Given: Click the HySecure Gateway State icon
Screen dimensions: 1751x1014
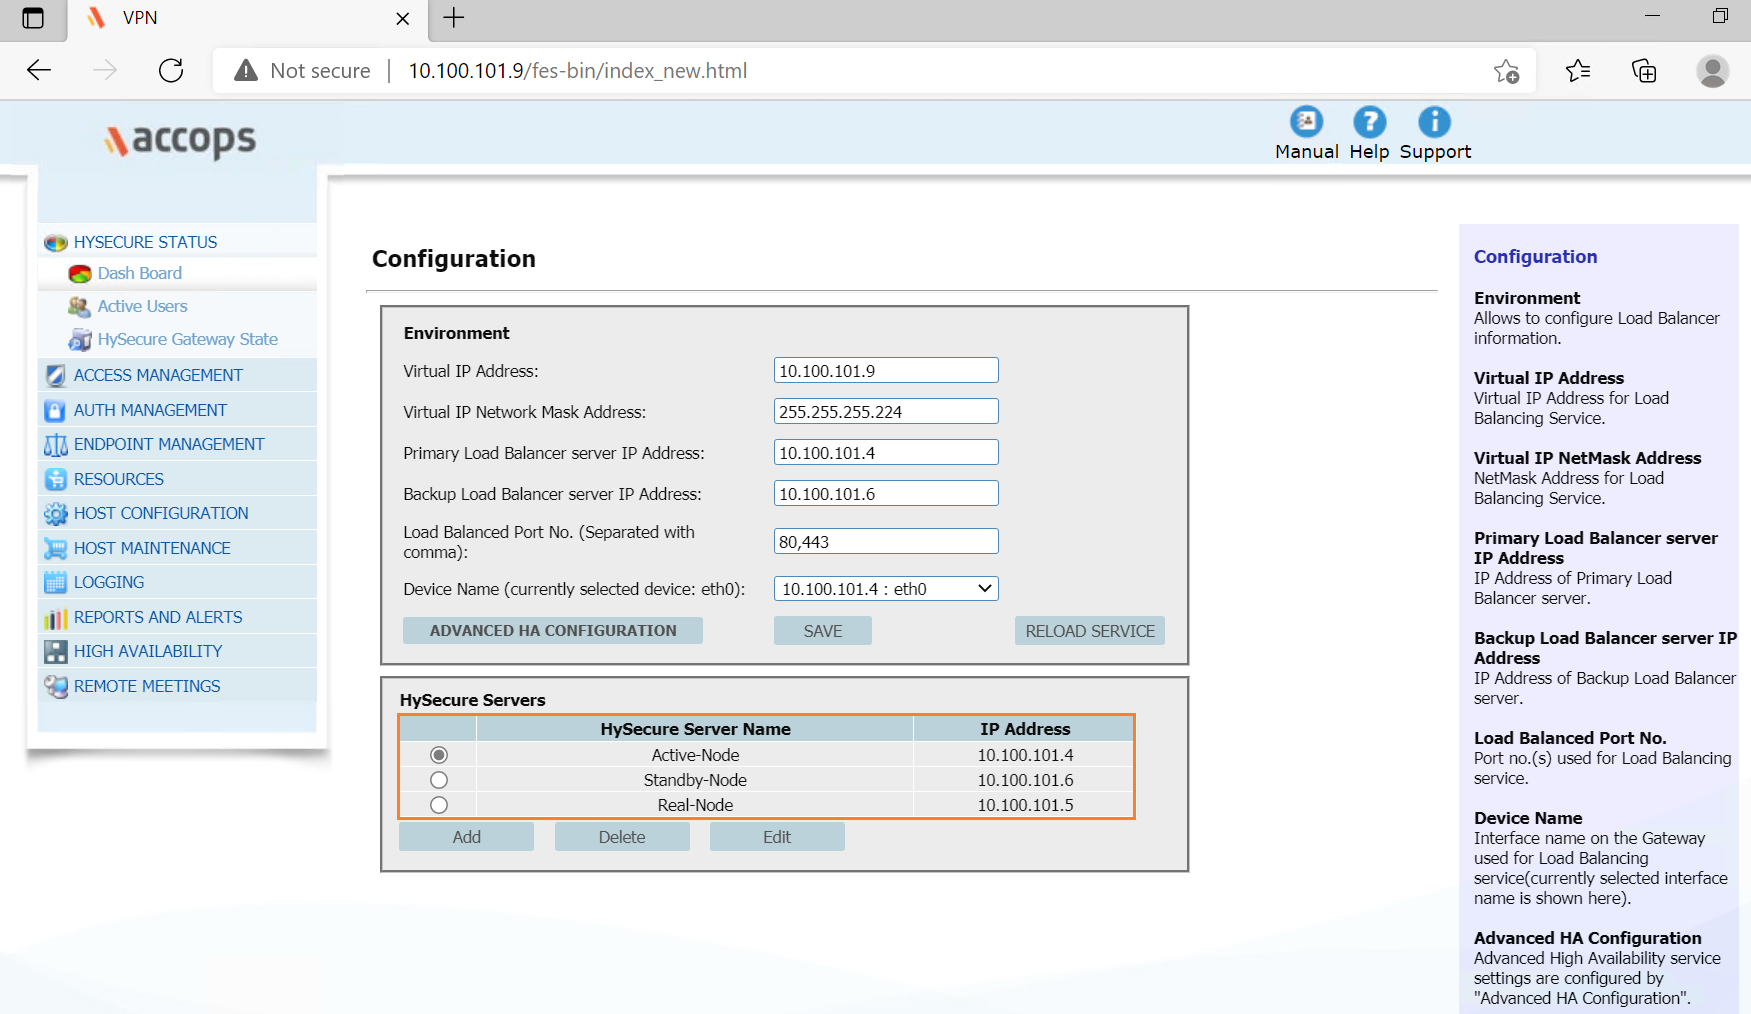Looking at the screenshot, I should (80, 340).
